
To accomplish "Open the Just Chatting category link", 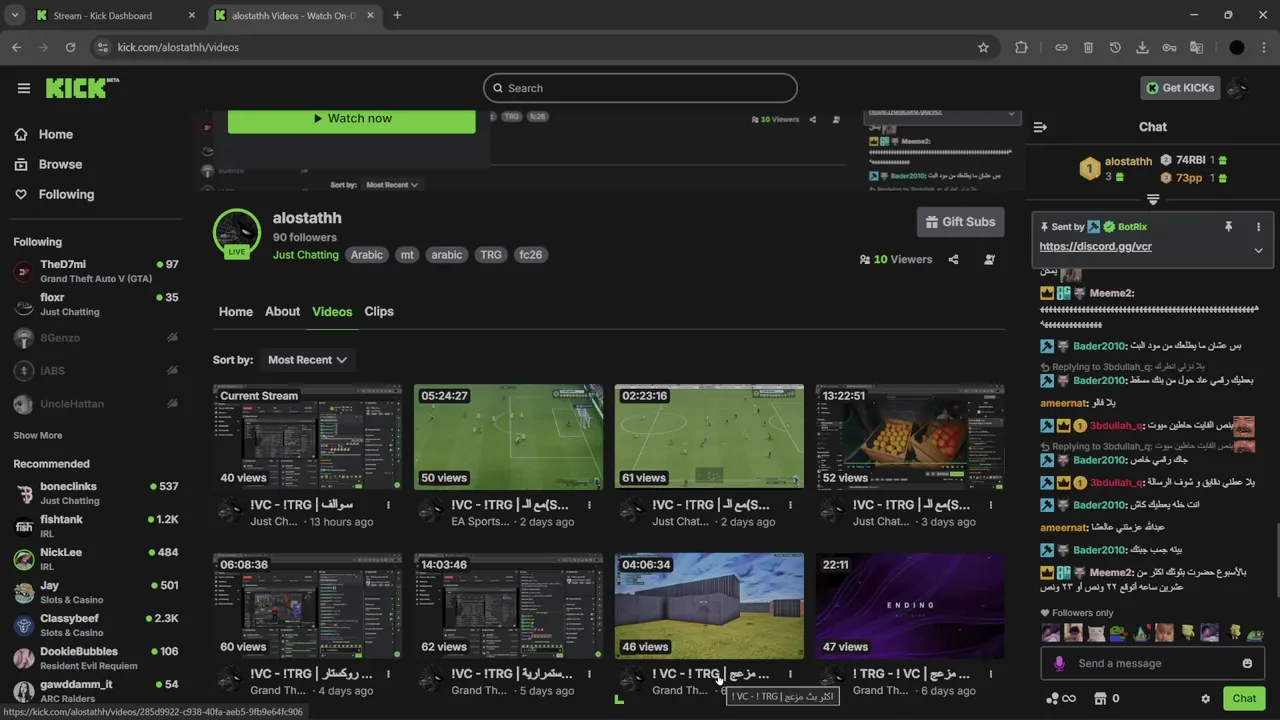I will pyautogui.click(x=306, y=255).
